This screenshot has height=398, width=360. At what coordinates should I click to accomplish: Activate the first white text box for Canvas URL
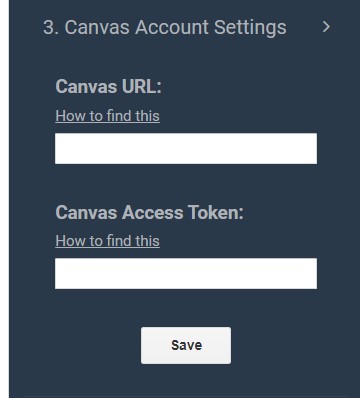[186, 148]
